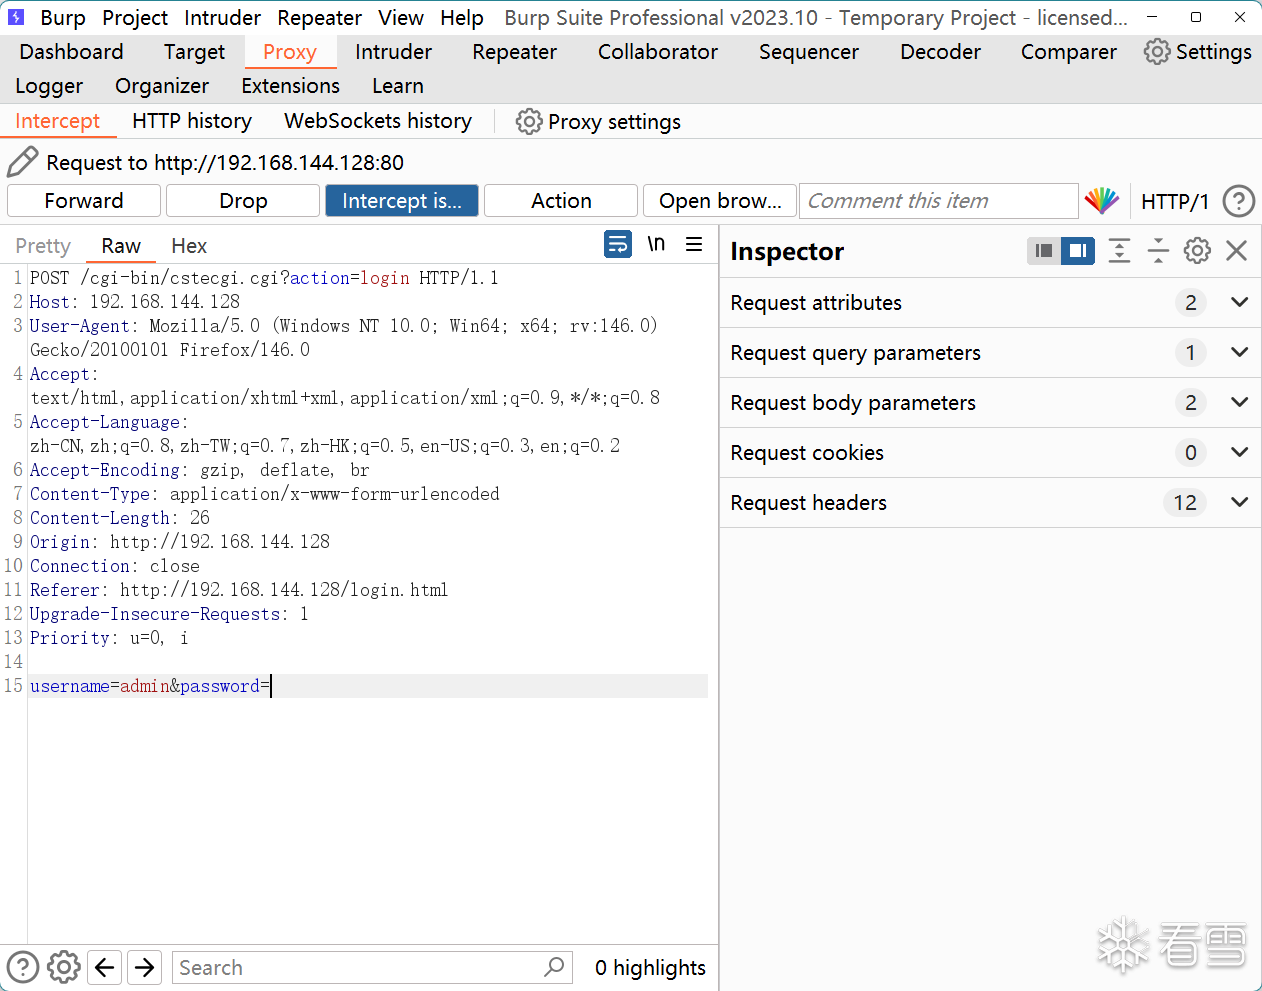Switch editor to Hex view
1262x991 pixels.
point(189,246)
